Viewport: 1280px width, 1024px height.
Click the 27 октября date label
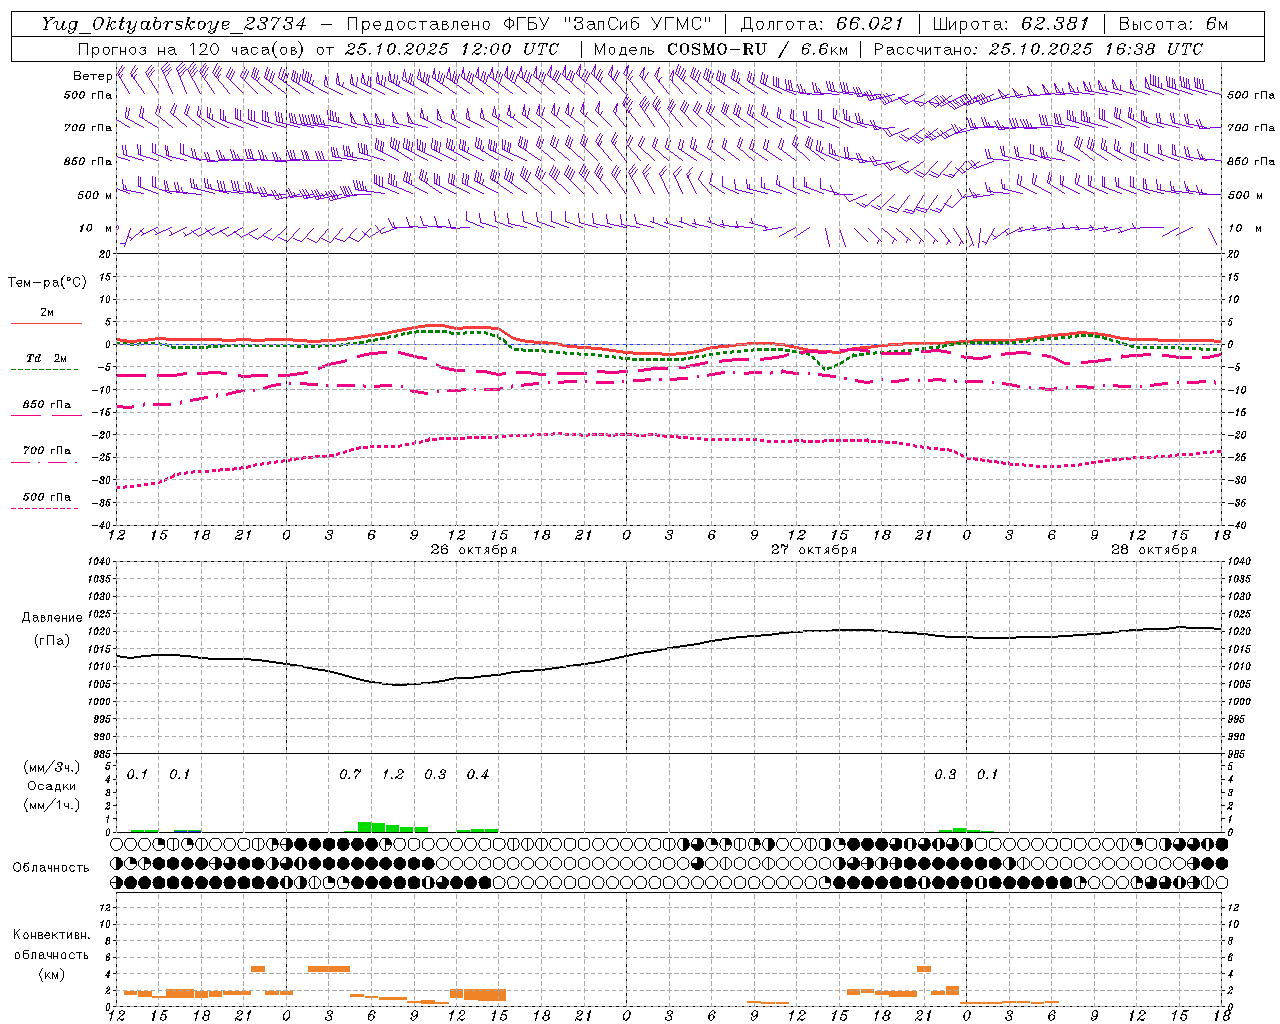814,550
